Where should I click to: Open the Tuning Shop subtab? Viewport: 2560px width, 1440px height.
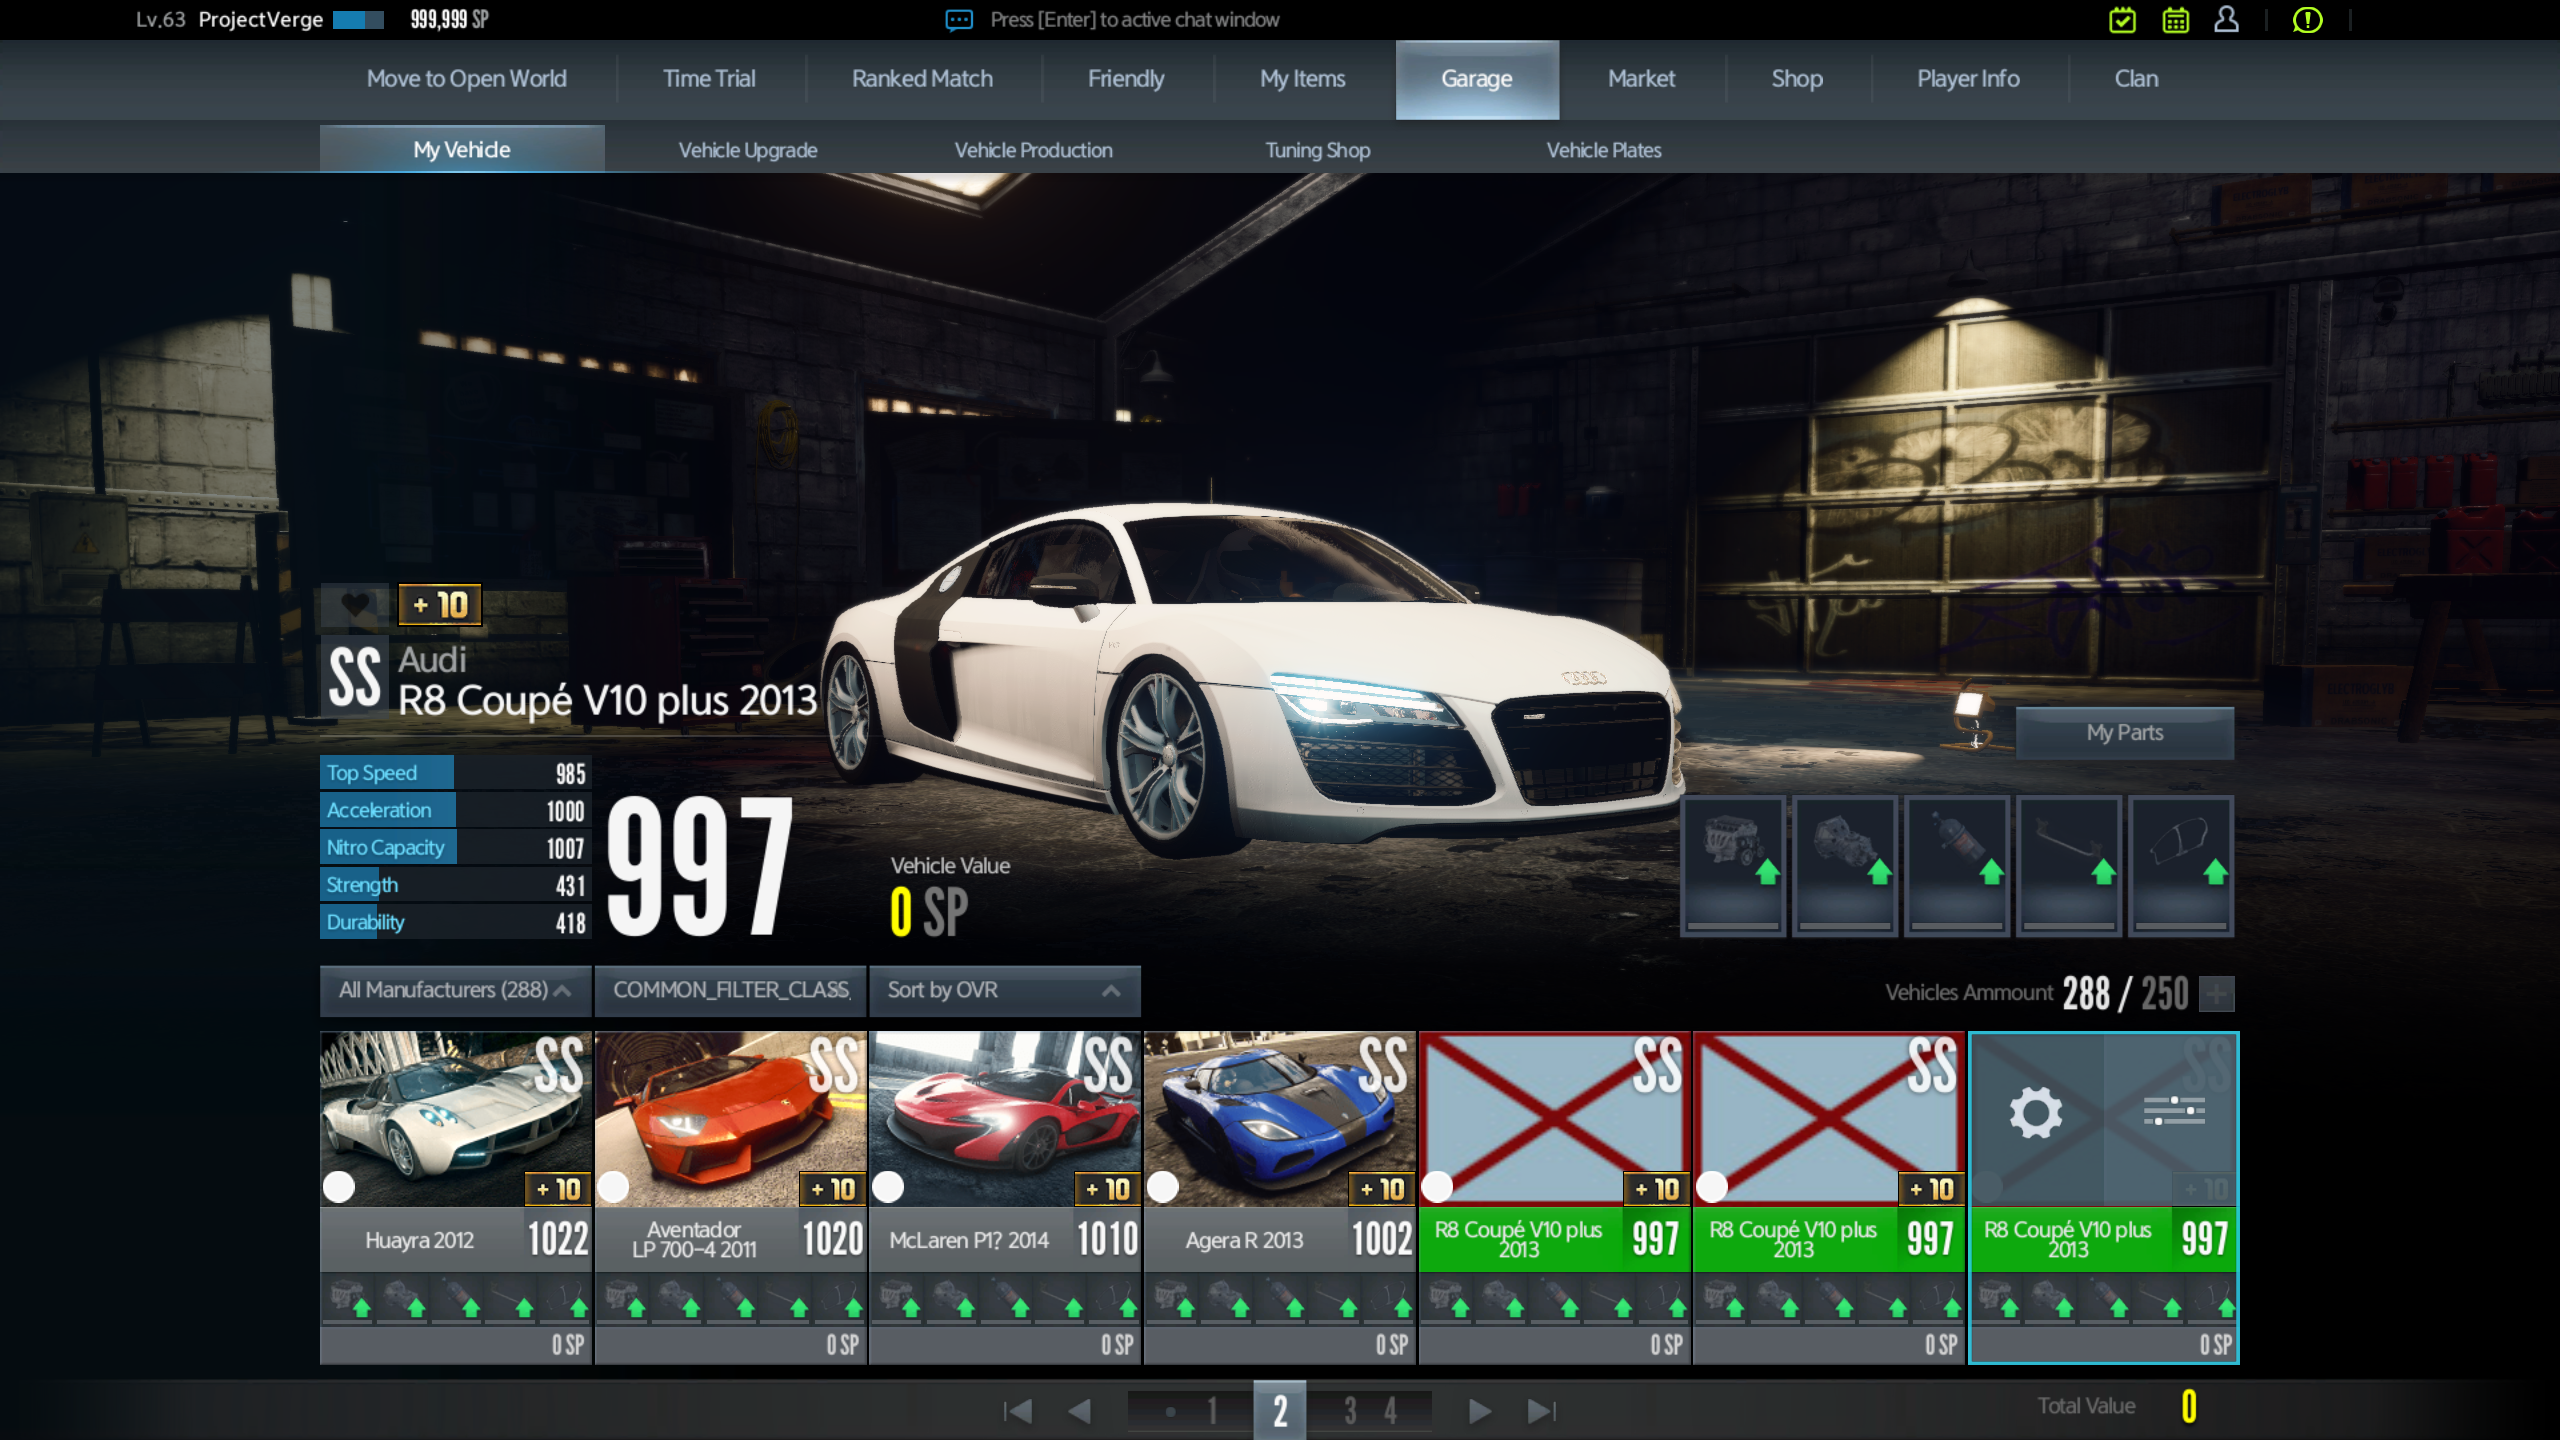[1318, 150]
